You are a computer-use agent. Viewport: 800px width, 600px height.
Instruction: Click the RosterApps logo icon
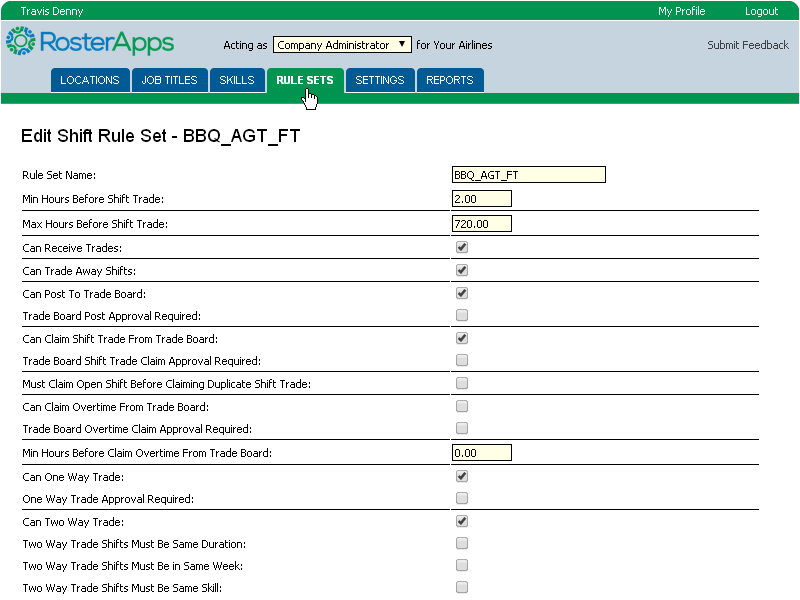click(20, 41)
